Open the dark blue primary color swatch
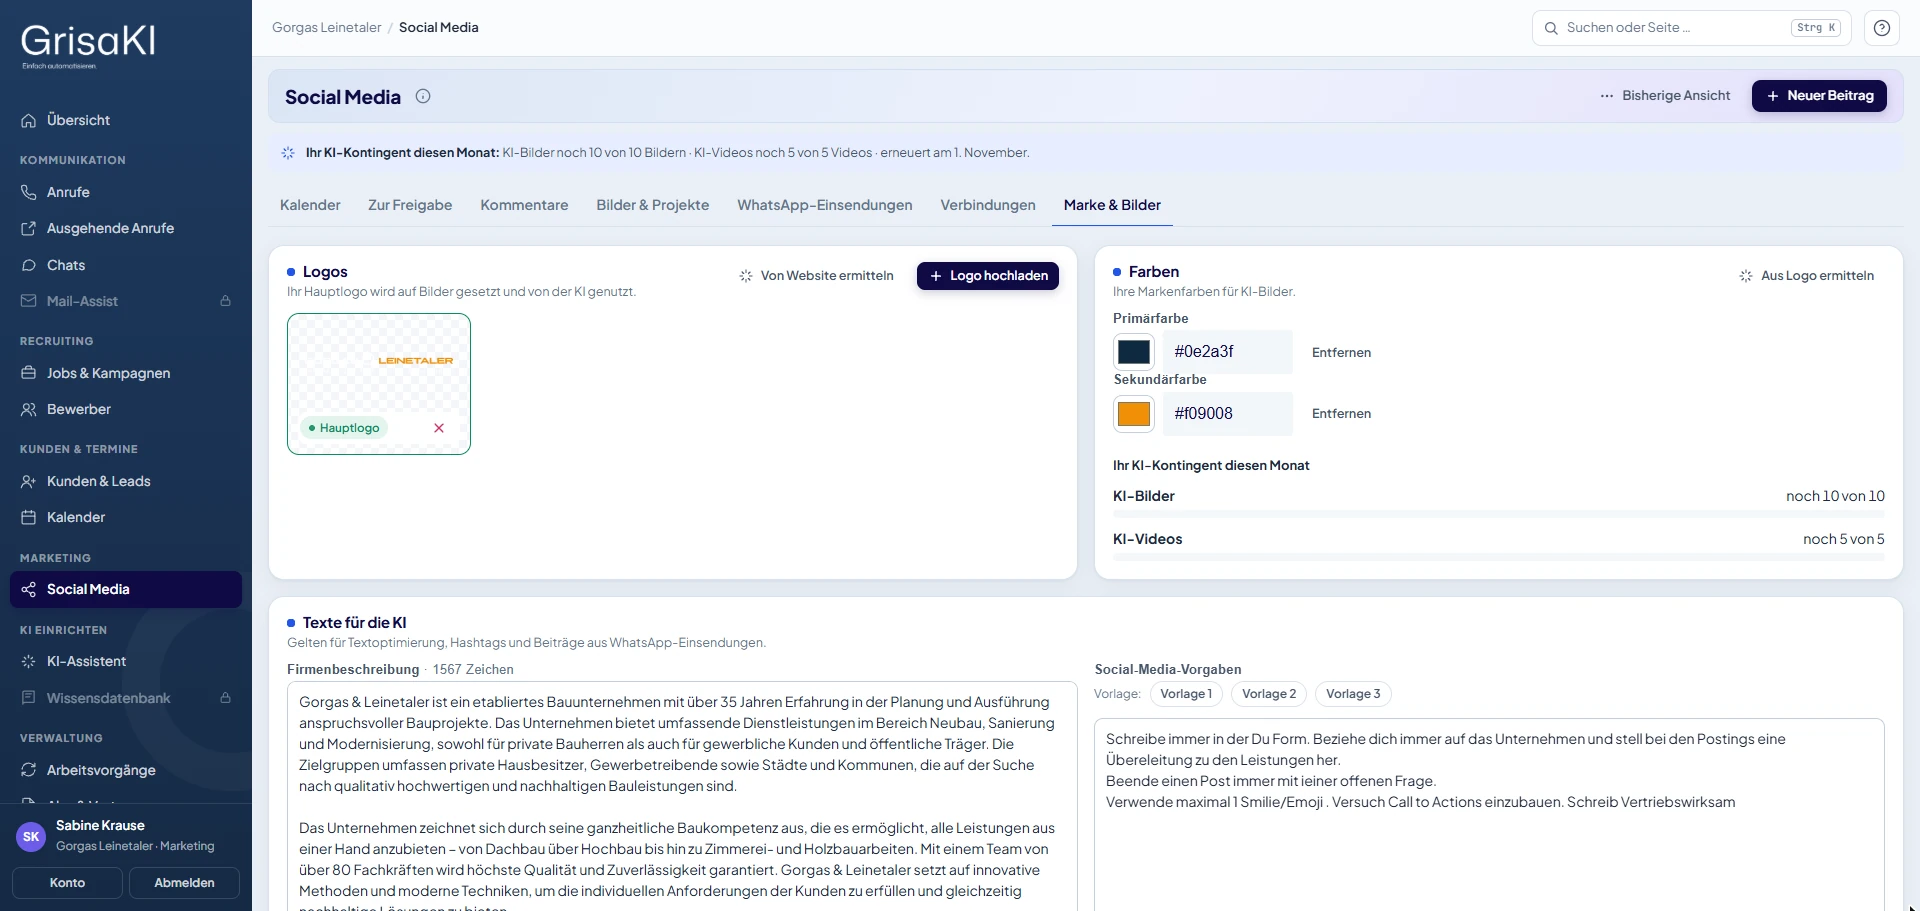 [x=1134, y=352]
